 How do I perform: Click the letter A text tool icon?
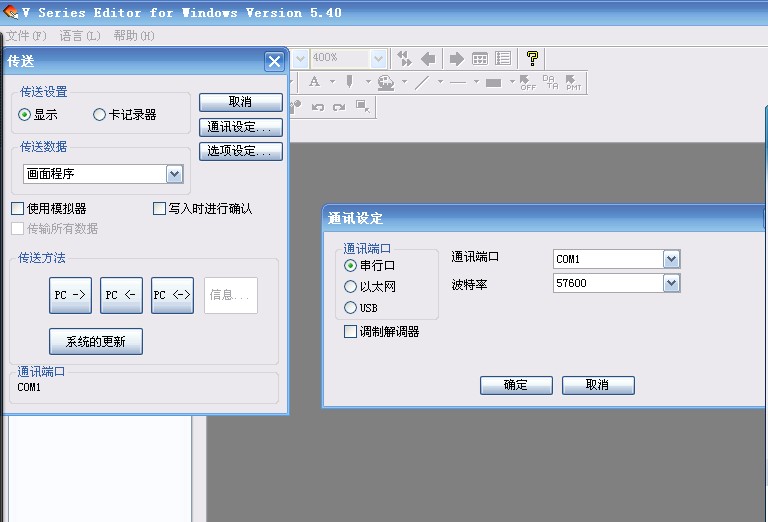point(314,83)
